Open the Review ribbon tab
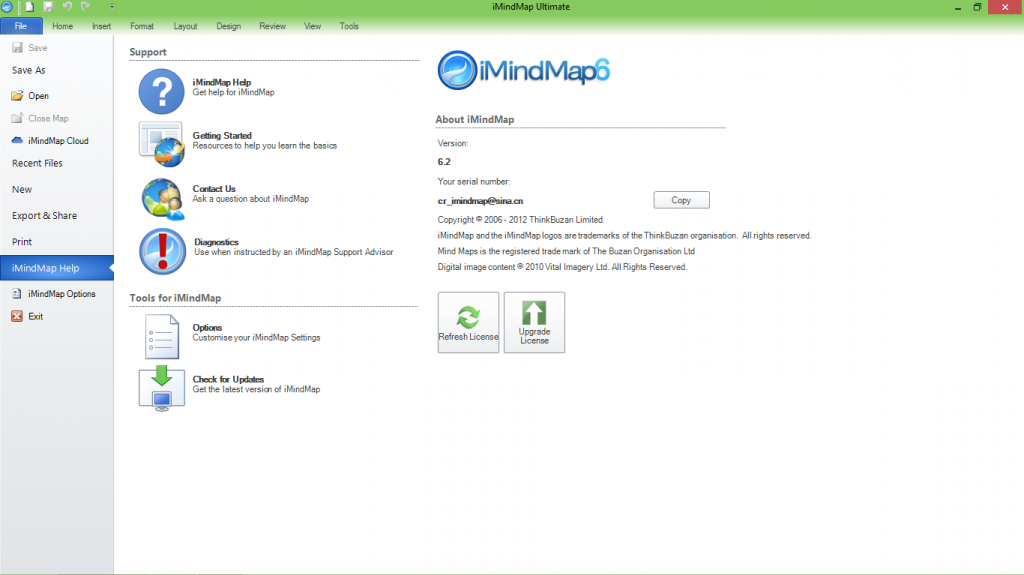Viewport: 1024px width, 575px height. click(272, 26)
